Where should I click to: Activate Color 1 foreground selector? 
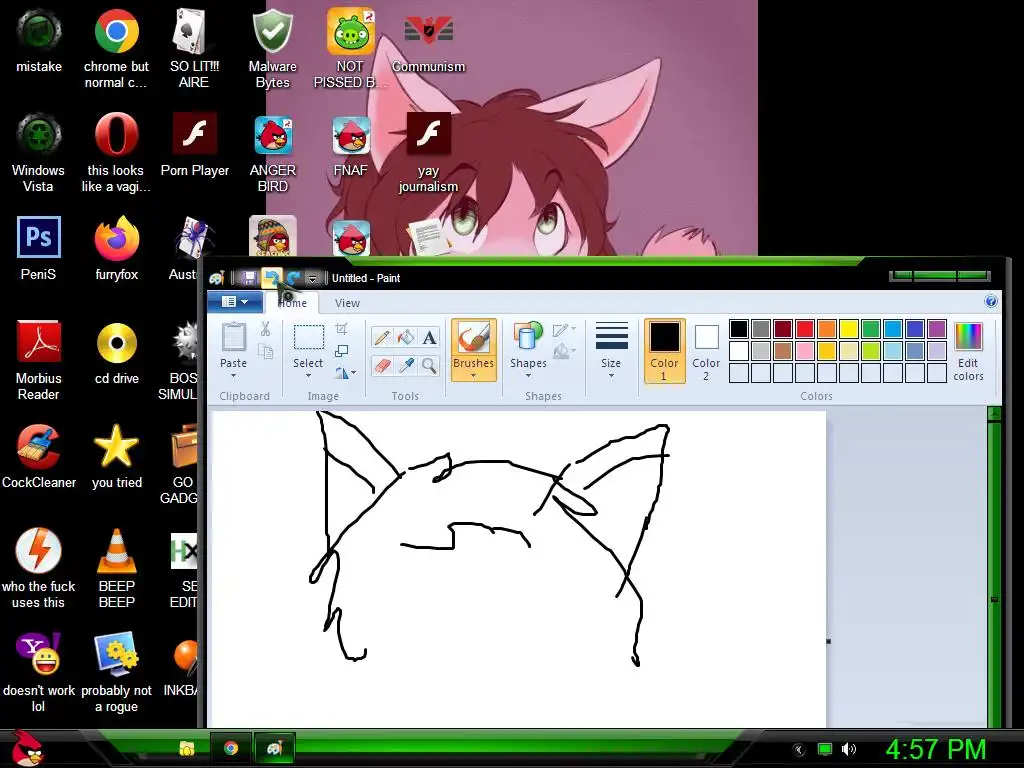pos(664,350)
